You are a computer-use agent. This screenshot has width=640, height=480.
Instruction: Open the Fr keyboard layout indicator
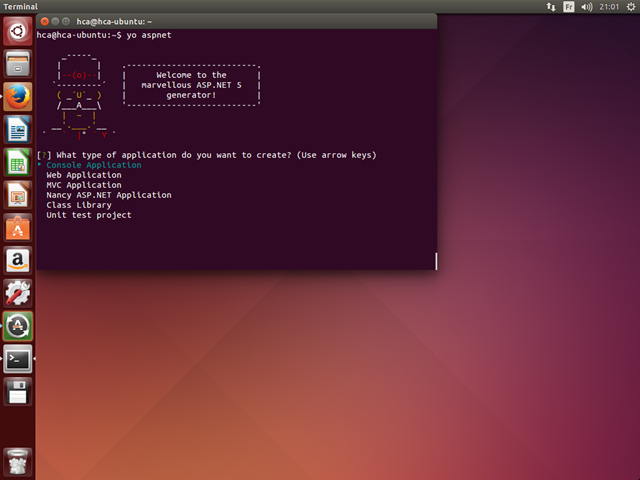pos(569,7)
